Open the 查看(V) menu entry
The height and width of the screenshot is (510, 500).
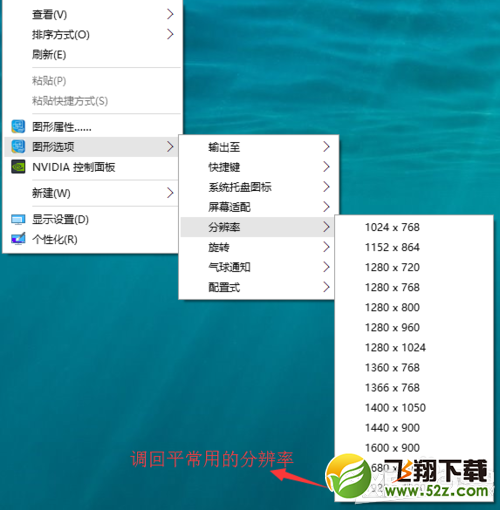[x=93, y=14]
